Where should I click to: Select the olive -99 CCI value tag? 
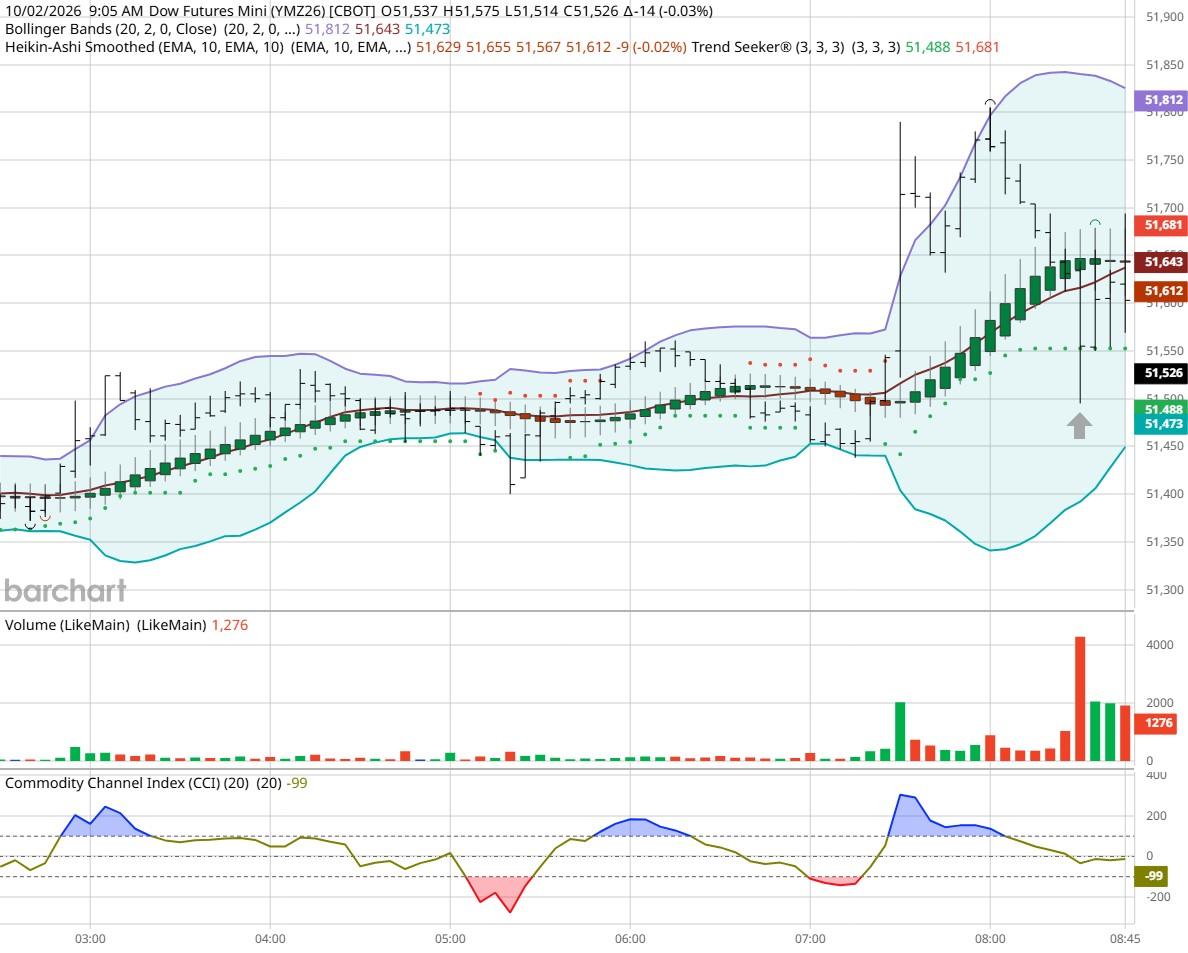coord(1153,876)
